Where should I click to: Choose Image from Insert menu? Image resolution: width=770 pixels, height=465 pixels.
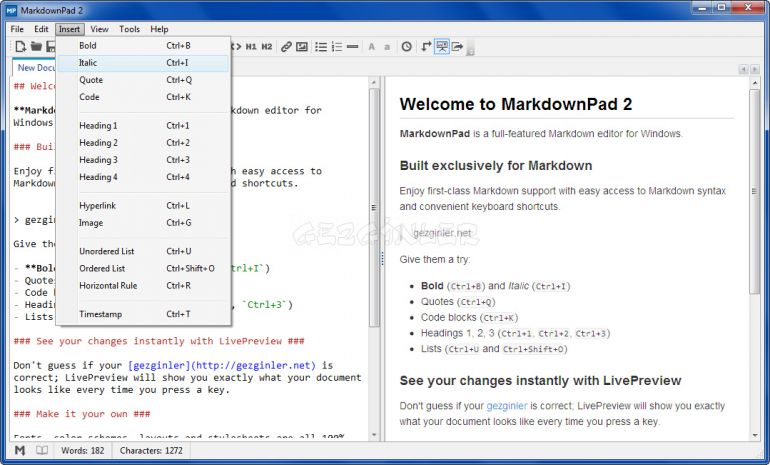(143, 223)
